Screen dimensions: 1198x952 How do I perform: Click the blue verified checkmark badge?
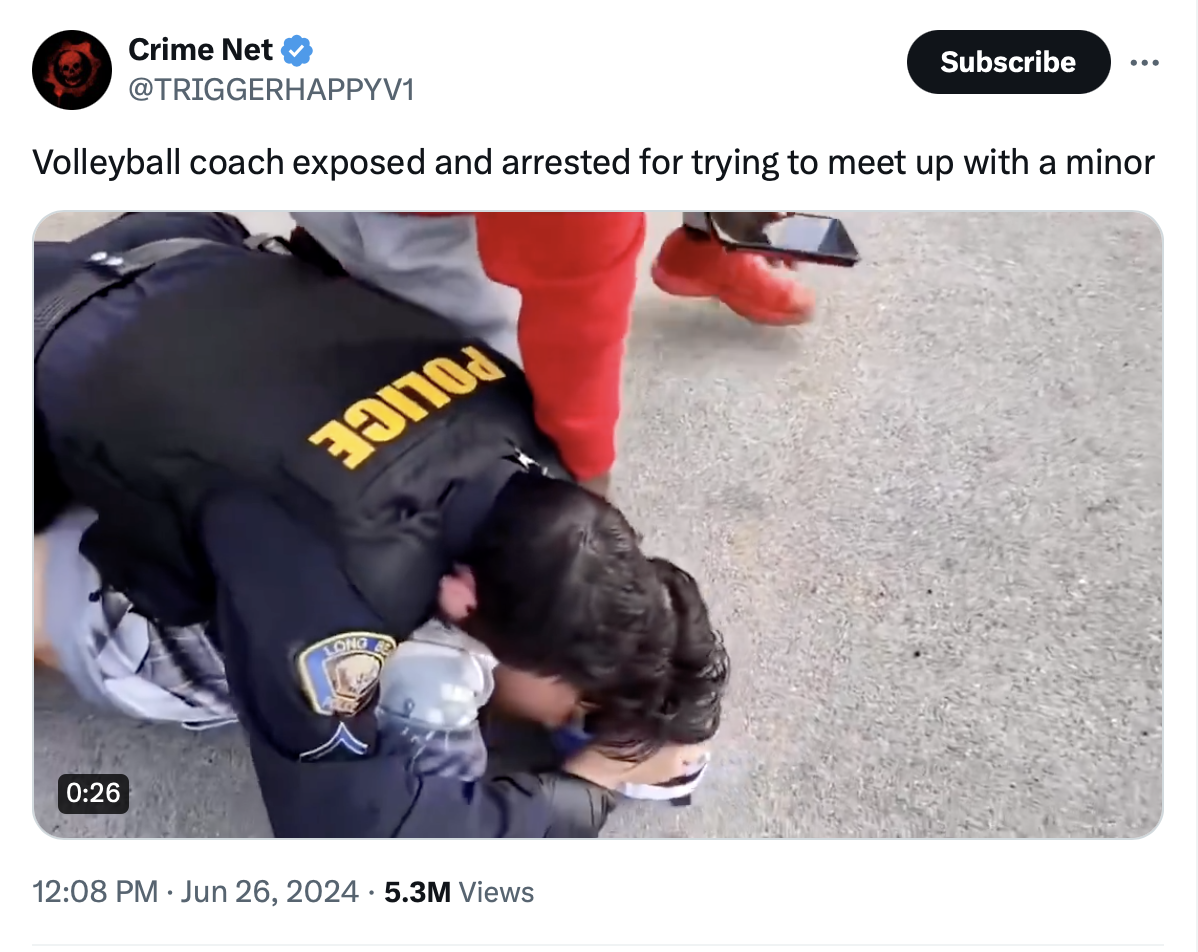296,50
